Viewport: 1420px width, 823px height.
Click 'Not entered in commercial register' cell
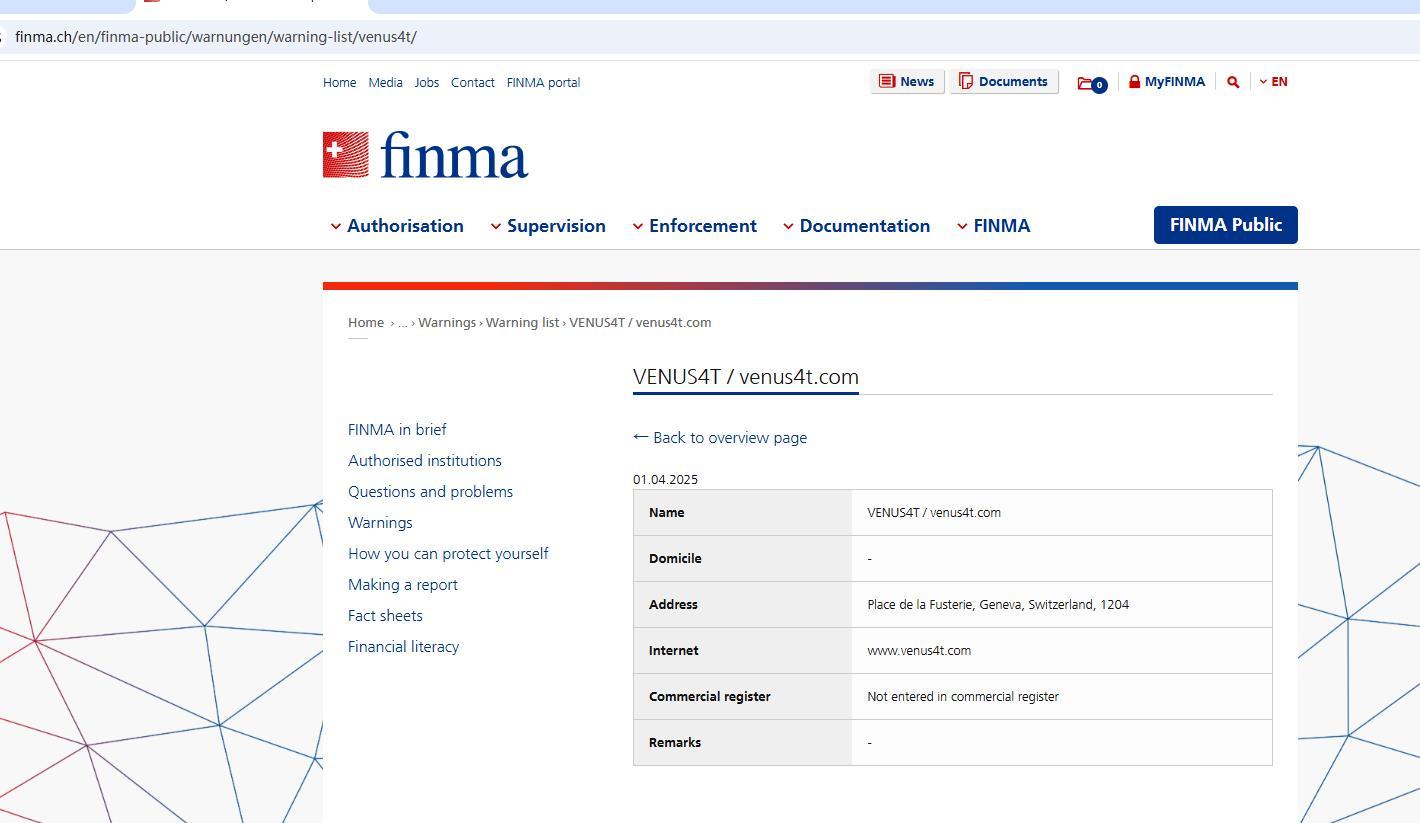tap(1062, 697)
